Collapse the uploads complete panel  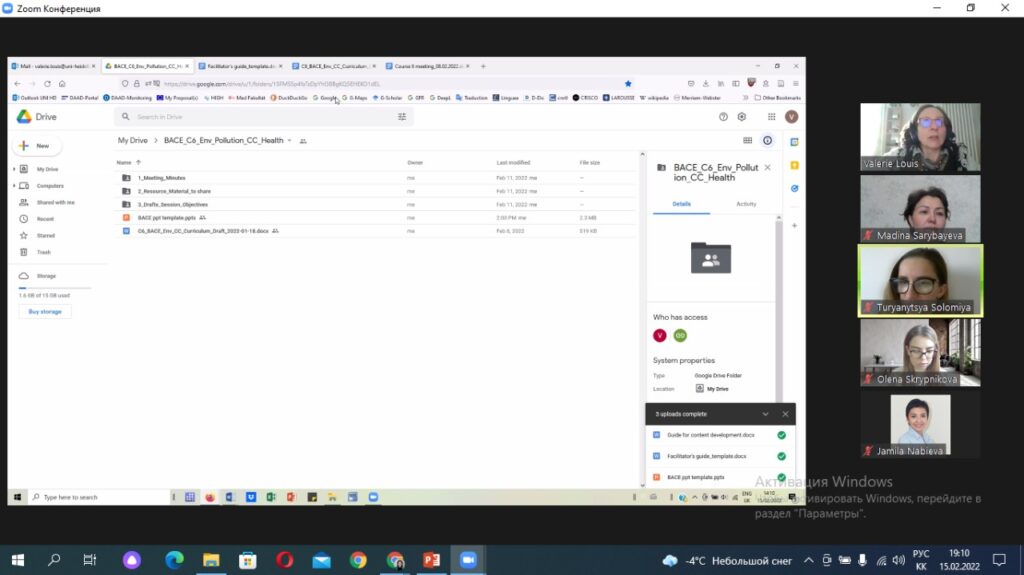click(765, 414)
